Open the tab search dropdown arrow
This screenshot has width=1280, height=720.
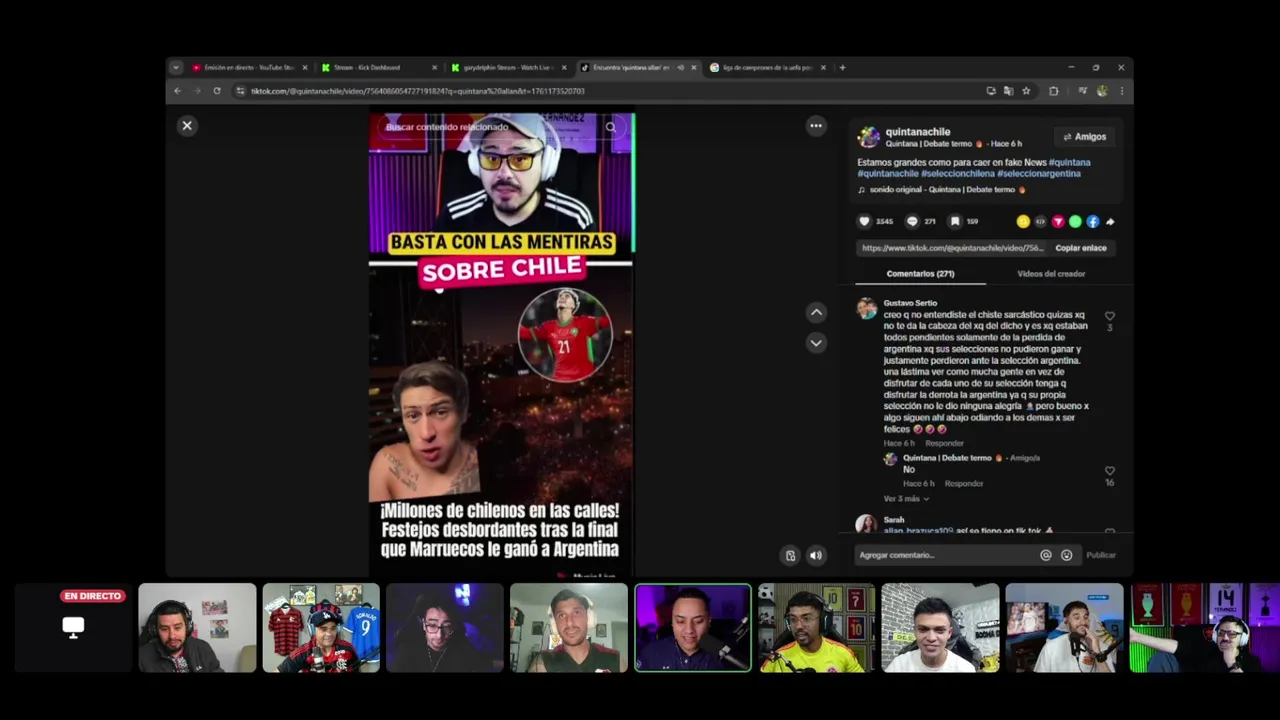point(176,68)
